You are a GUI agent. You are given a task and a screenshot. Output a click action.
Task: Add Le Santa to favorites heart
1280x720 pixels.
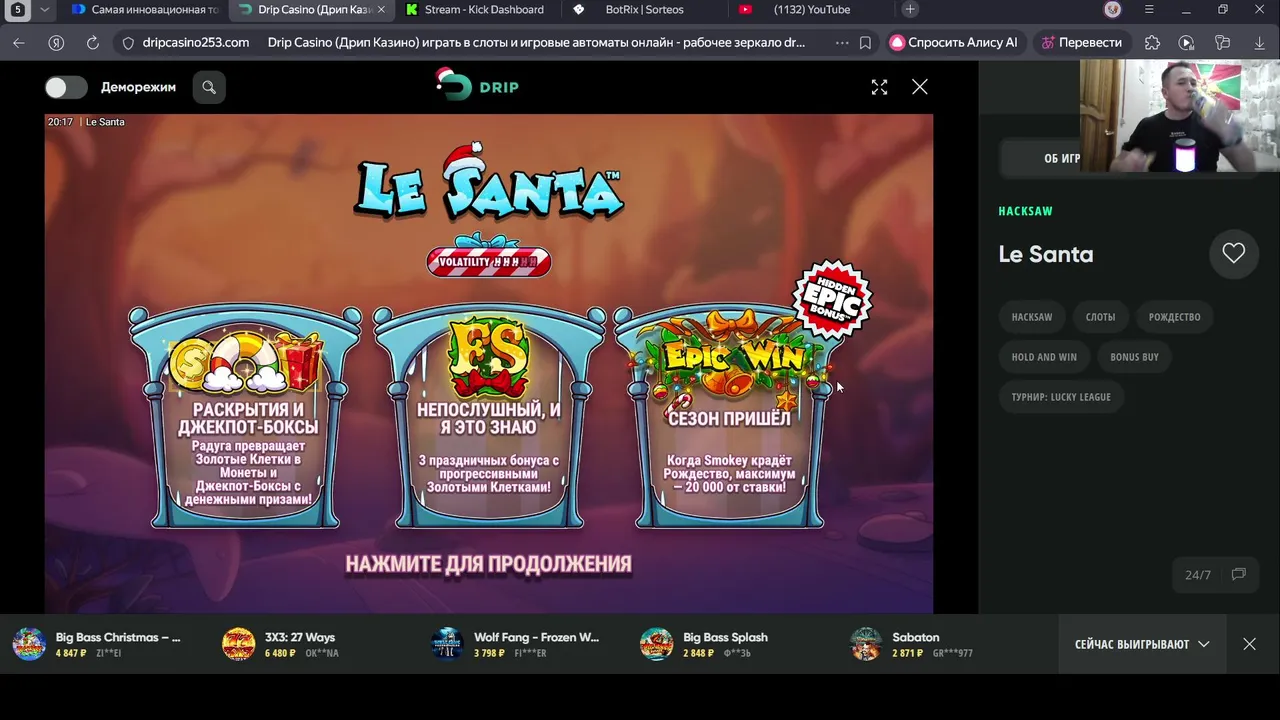1233,254
